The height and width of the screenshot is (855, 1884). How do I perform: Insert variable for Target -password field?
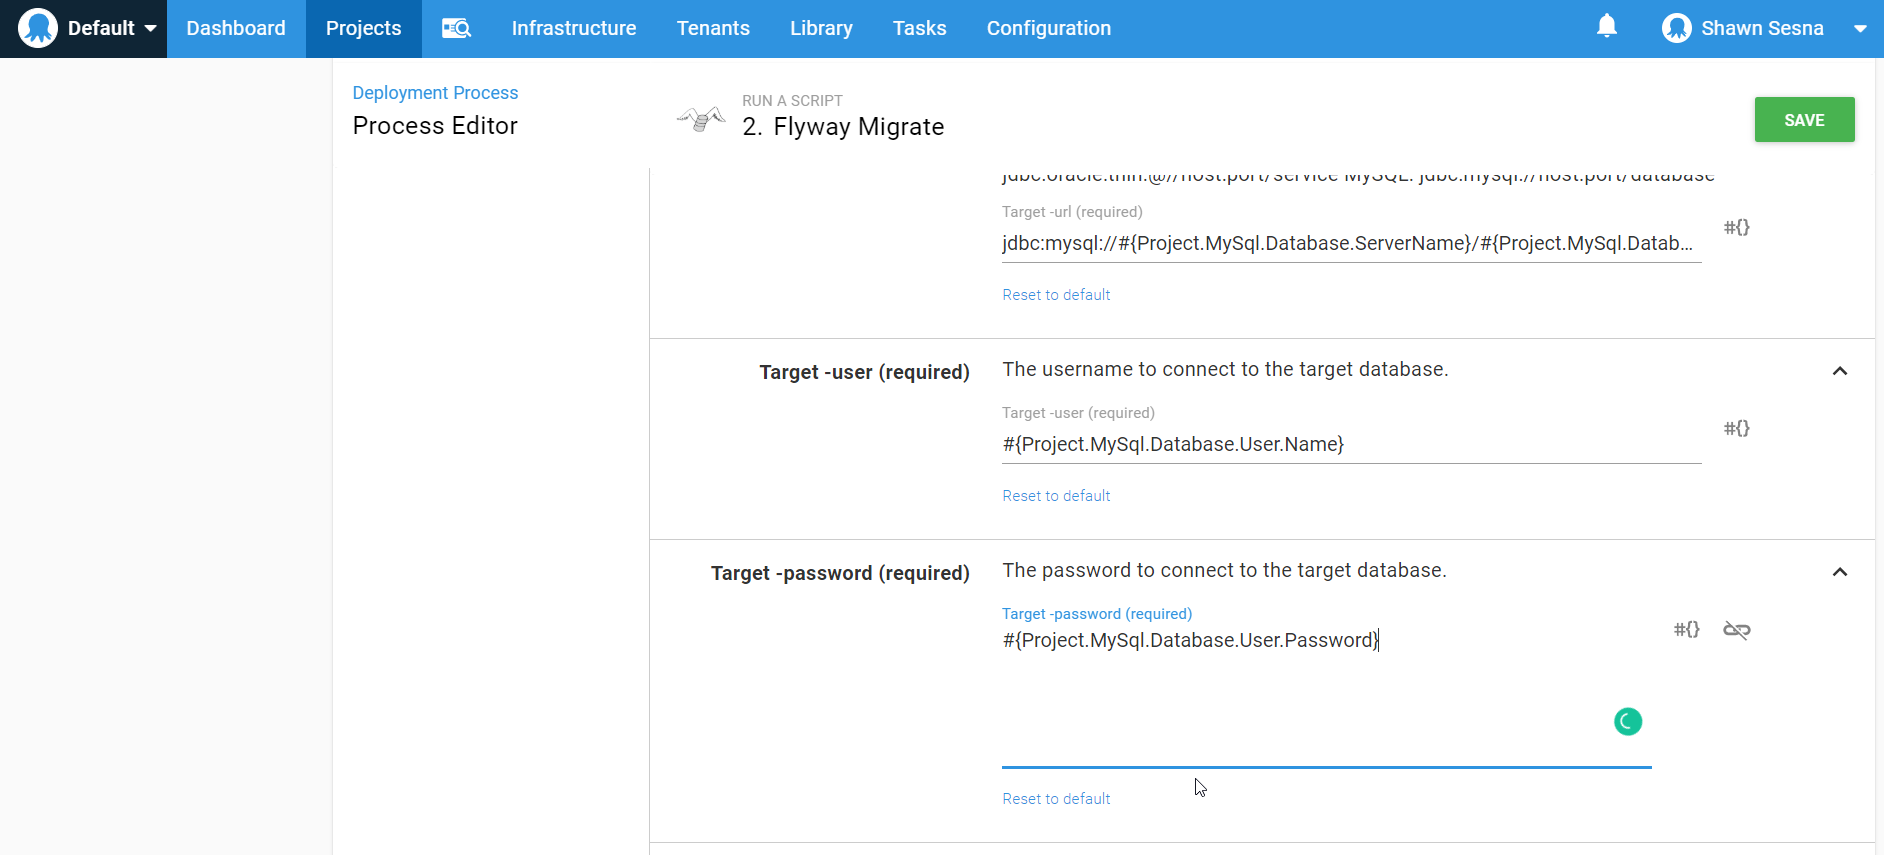pyautogui.click(x=1686, y=630)
